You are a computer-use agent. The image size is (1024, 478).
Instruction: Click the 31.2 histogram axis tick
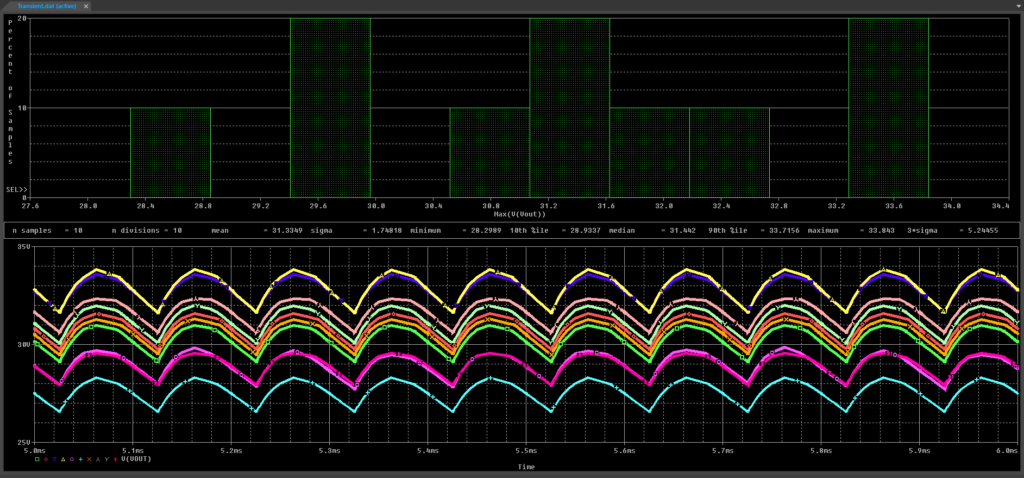click(x=548, y=206)
